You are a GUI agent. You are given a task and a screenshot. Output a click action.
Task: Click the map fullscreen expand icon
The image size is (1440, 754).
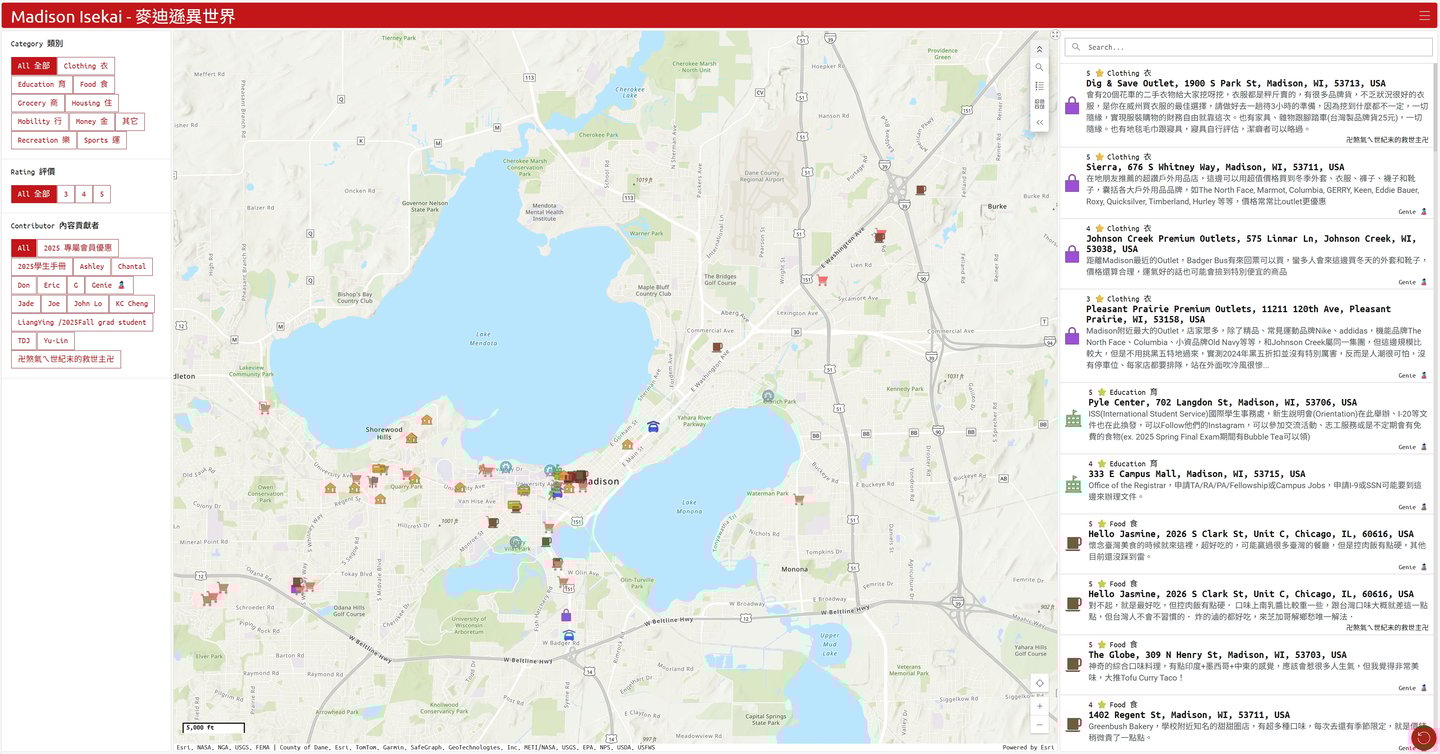[1055, 34]
